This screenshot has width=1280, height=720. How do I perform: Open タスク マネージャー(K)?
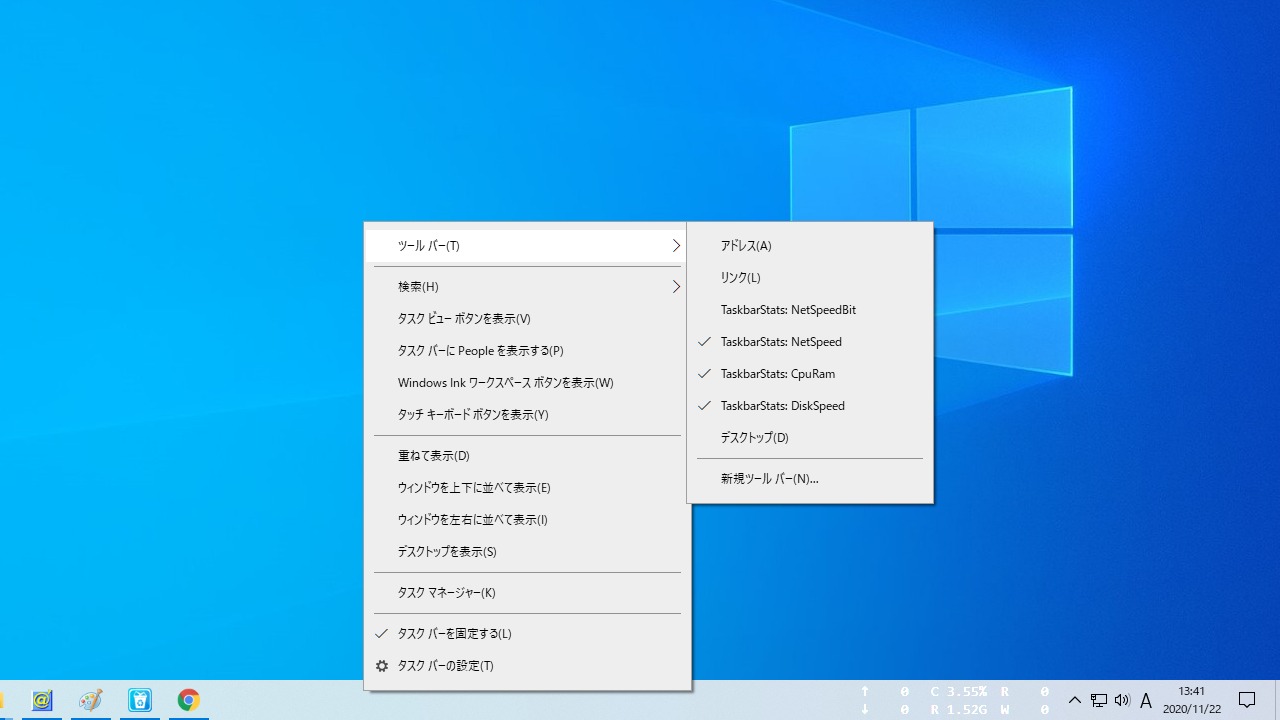click(x=527, y=593)
